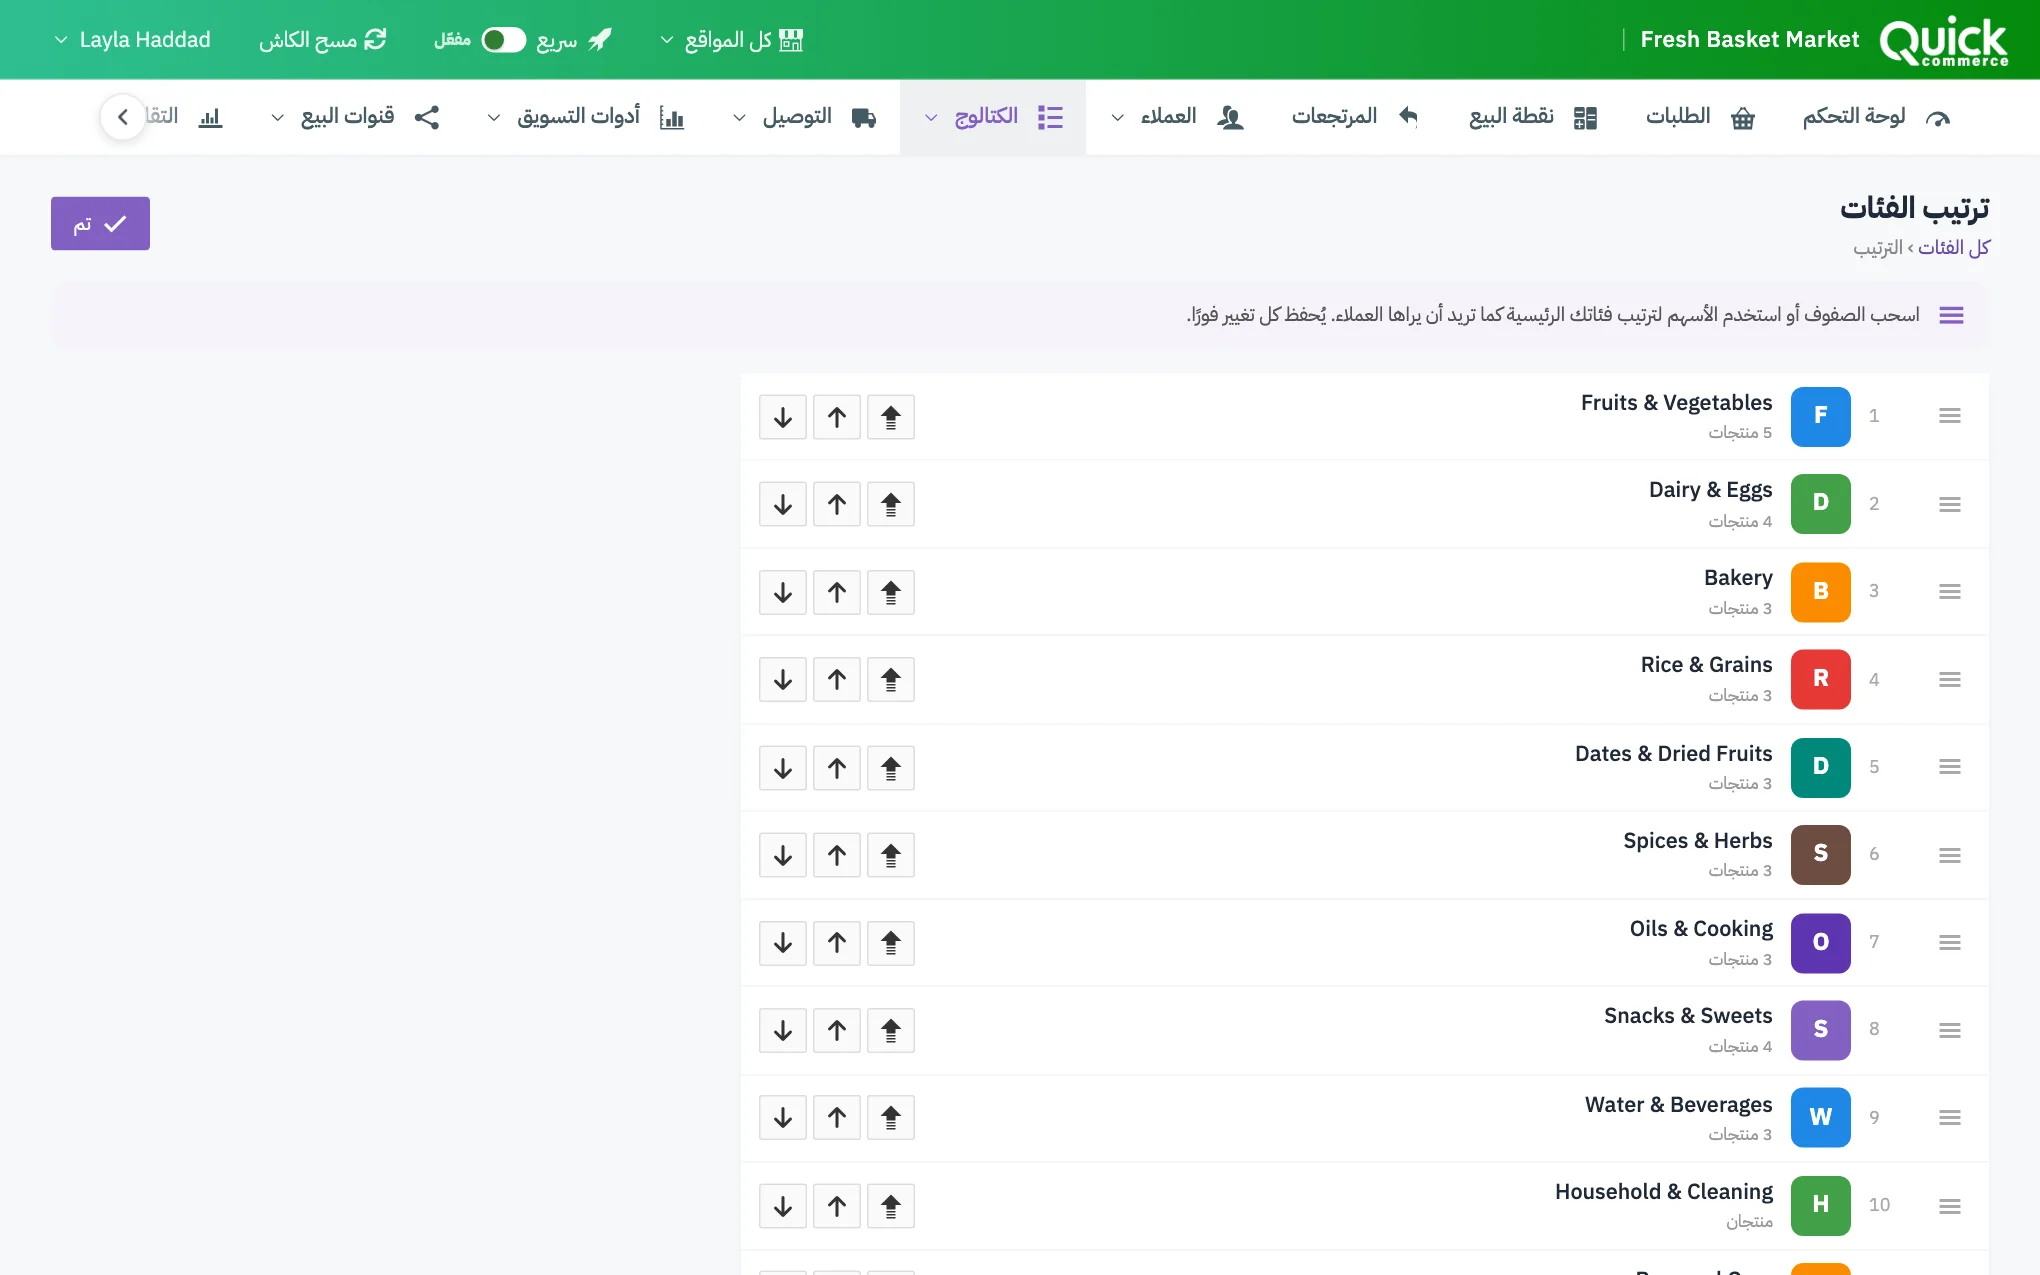Grab the drag handle for Fruits & Vegetables
This screenshot has height=1275, width=2040.
click(x=1949, y=416)
